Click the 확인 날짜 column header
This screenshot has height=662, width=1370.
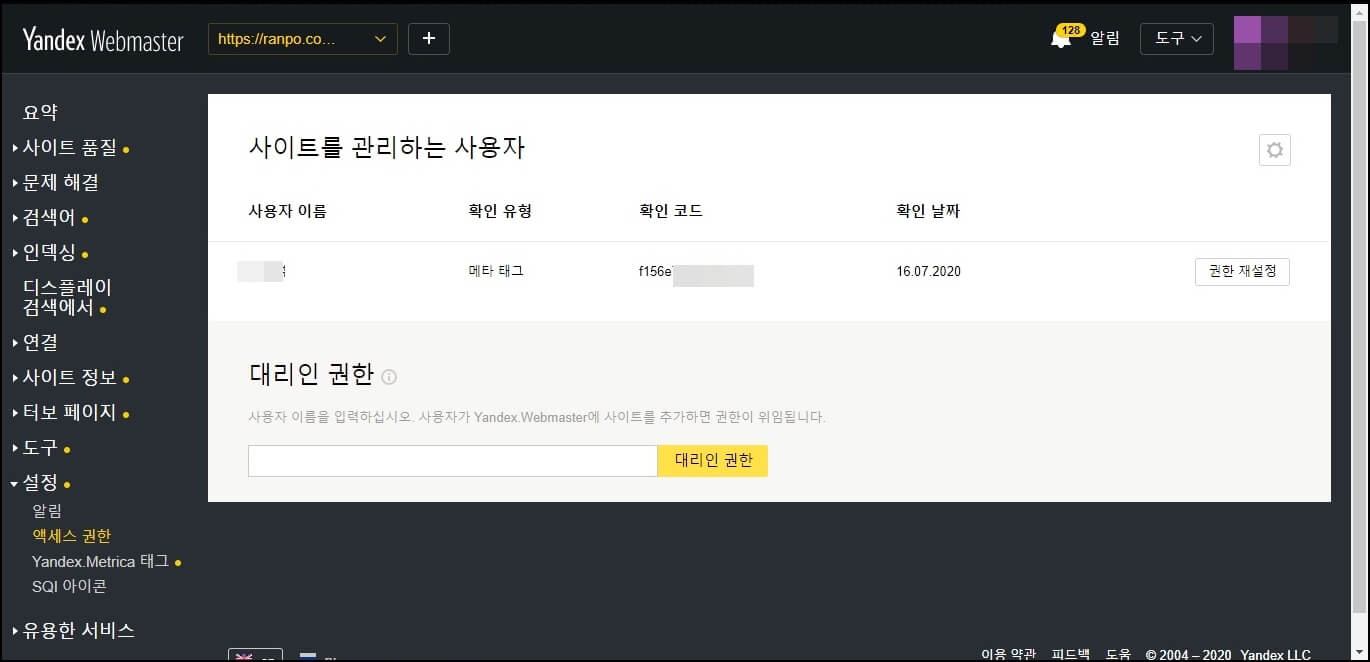[x=929, y=211]
